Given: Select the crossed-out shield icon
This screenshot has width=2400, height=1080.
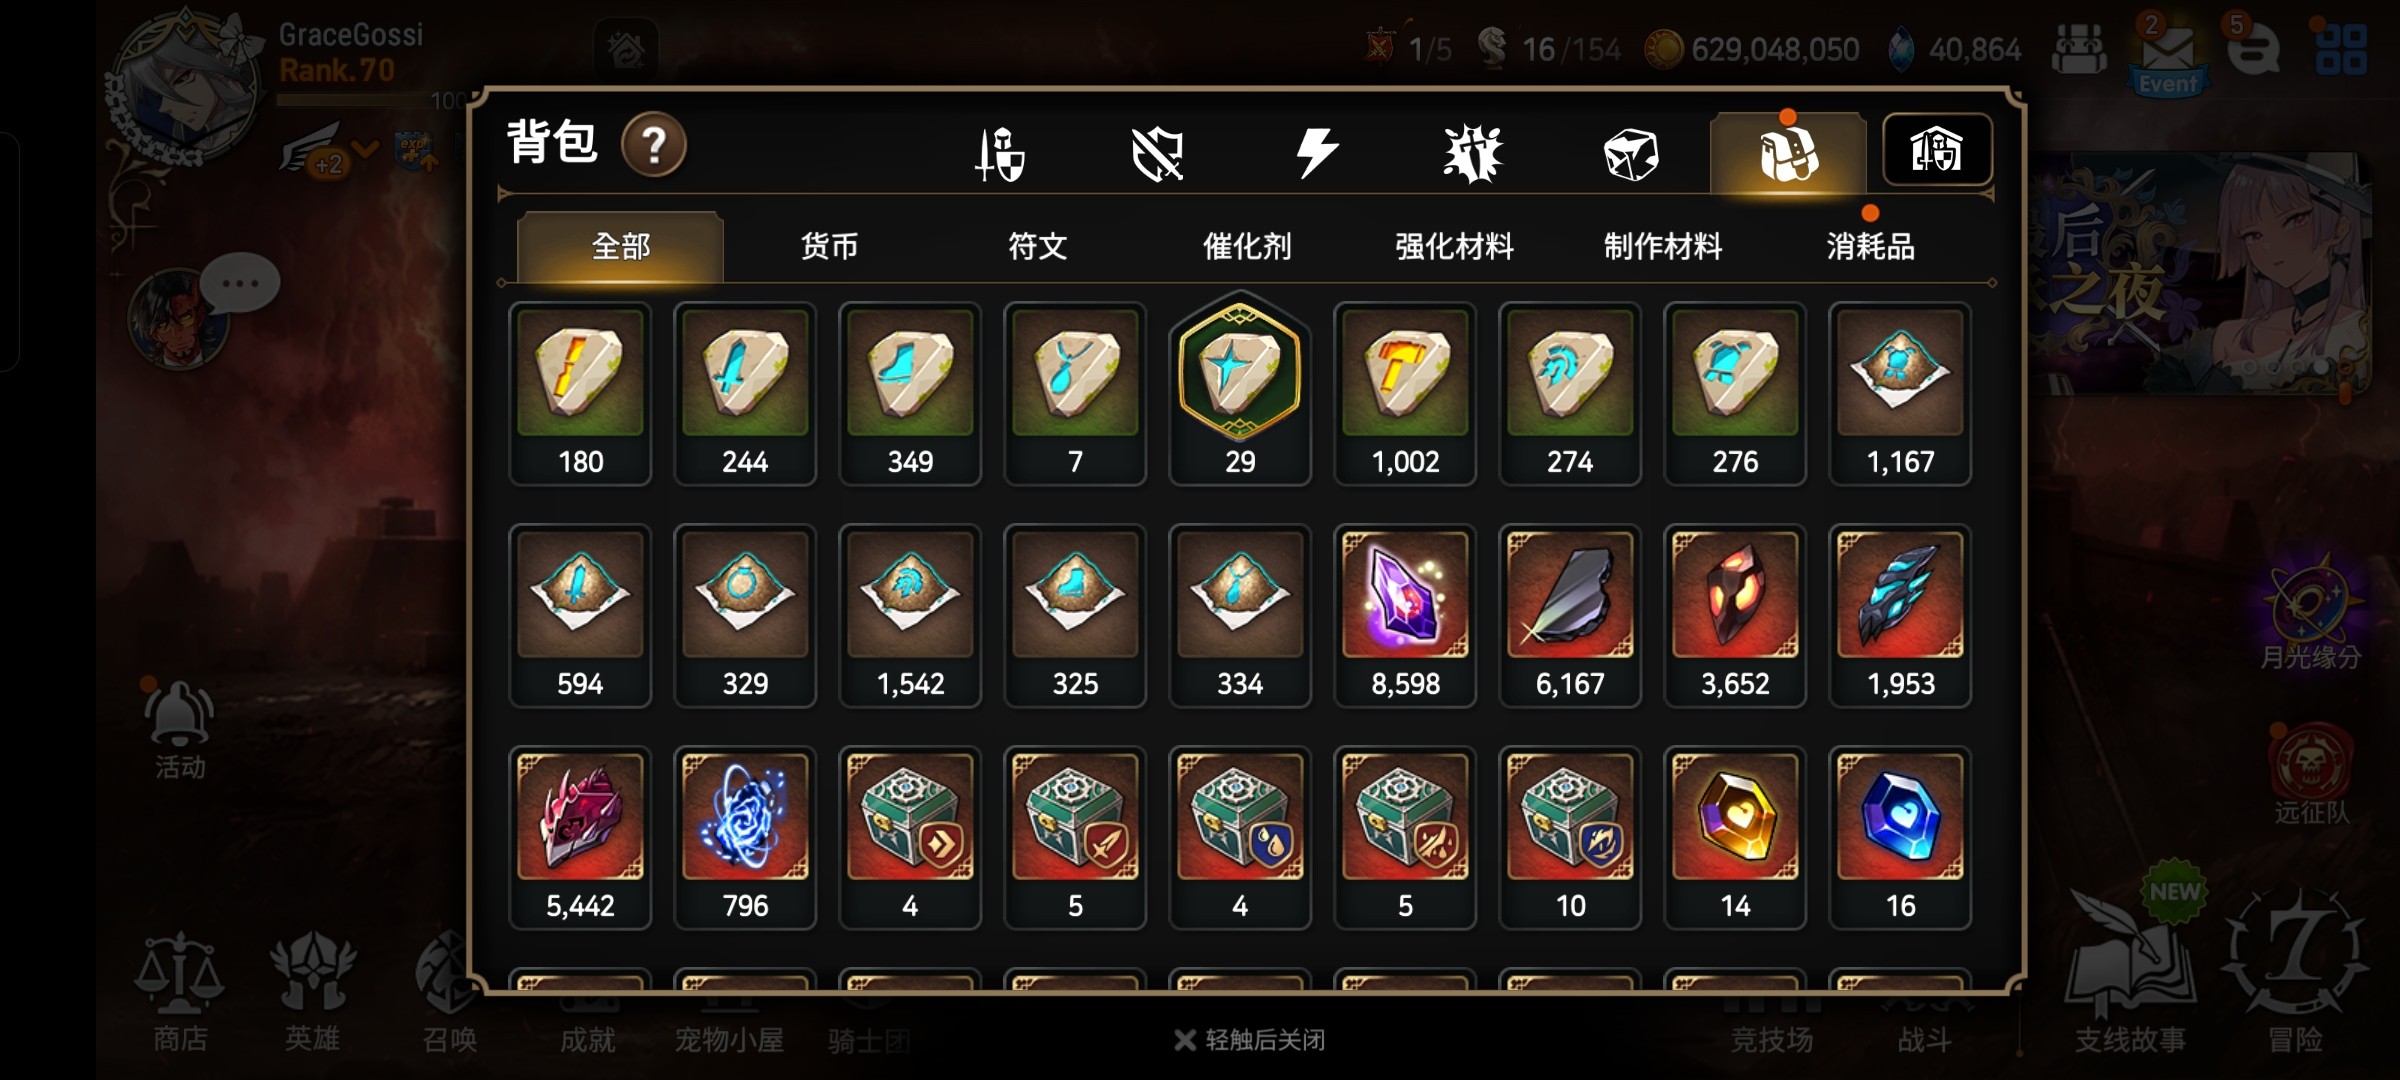Looking at the screenshot, I should tap(1157, 155).
